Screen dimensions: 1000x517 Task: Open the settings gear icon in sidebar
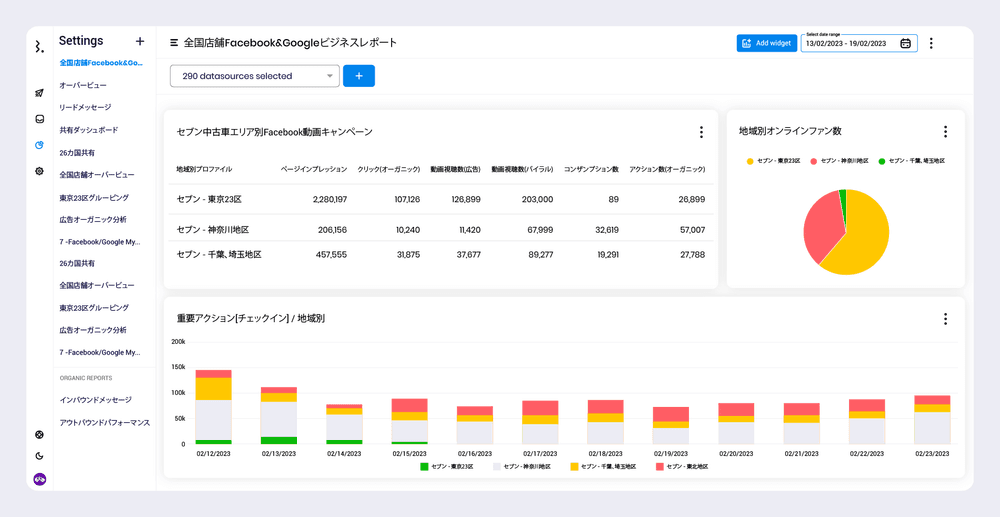[40, 171]
